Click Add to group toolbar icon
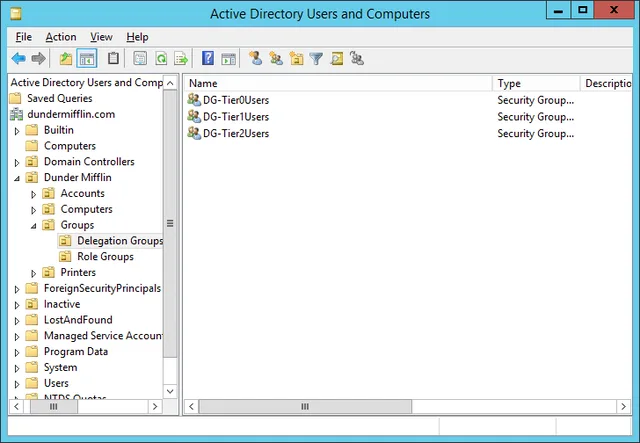Viewport: 640px width, 443px height. point(357,59)
